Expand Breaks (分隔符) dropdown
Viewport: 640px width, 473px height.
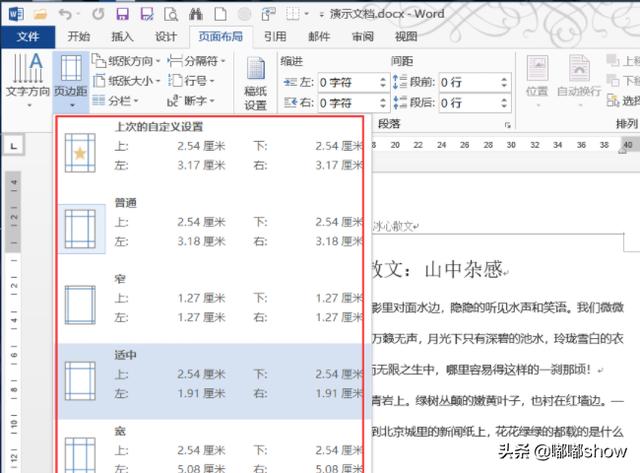pyautogui.click(x=197, y=61)
